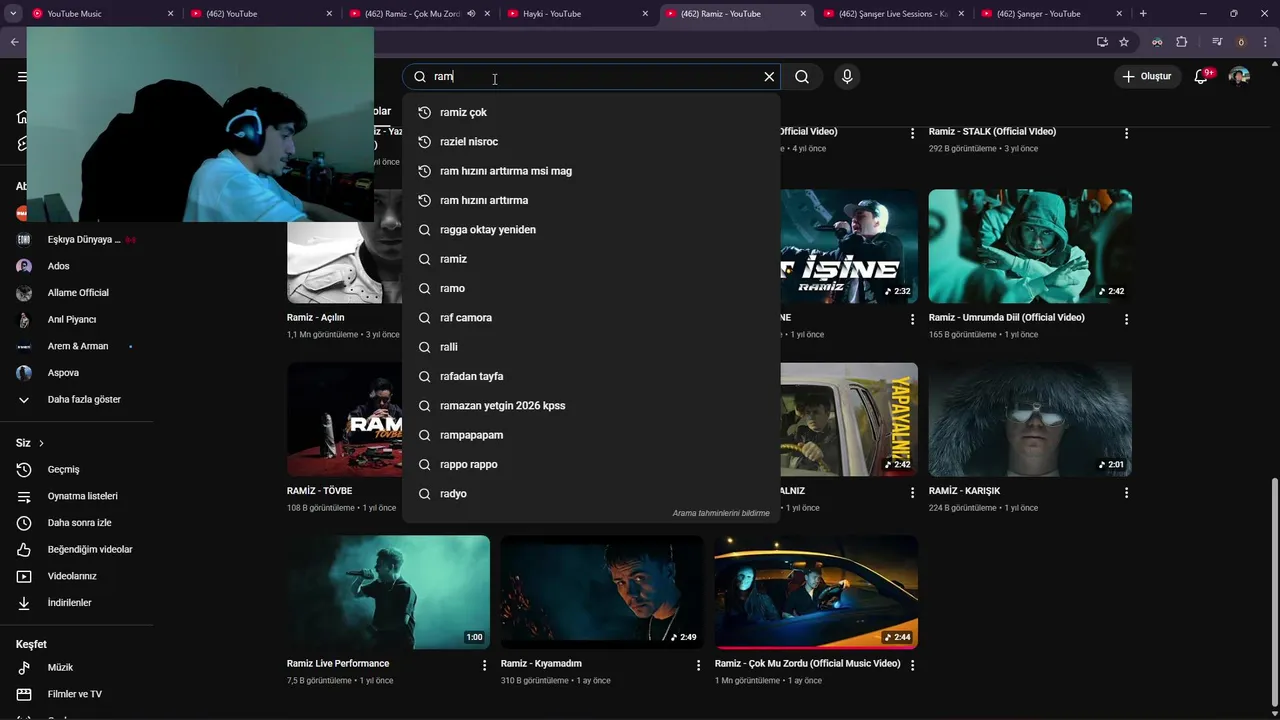Viewport: 1280px width, 720px height.
Task: Open the tab search dropdown arrow
Action: [x=13, y=14]
